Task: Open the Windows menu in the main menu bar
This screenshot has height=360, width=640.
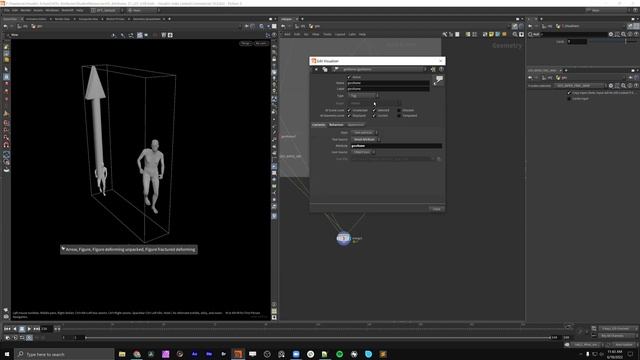Action: point(52,10)
